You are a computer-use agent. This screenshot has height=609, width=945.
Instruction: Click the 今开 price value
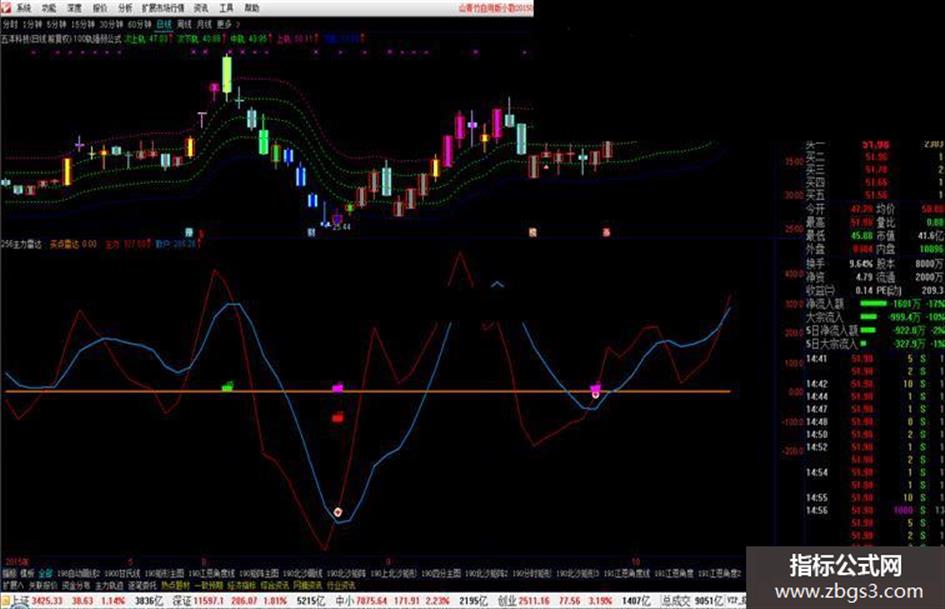tap(861, 209)
